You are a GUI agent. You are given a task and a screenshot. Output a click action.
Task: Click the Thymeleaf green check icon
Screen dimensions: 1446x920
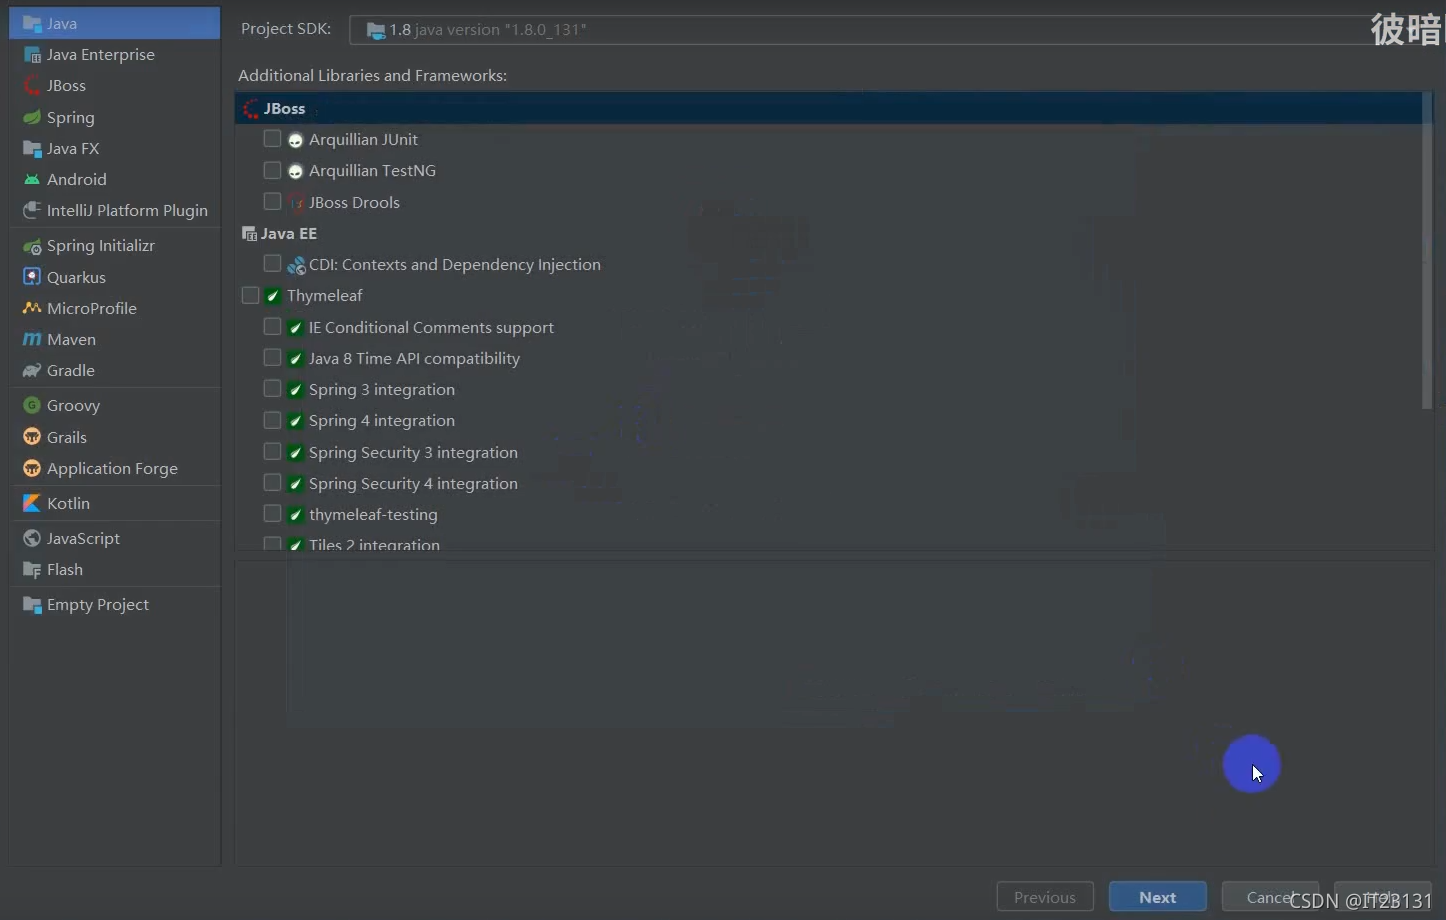point(273,296)
